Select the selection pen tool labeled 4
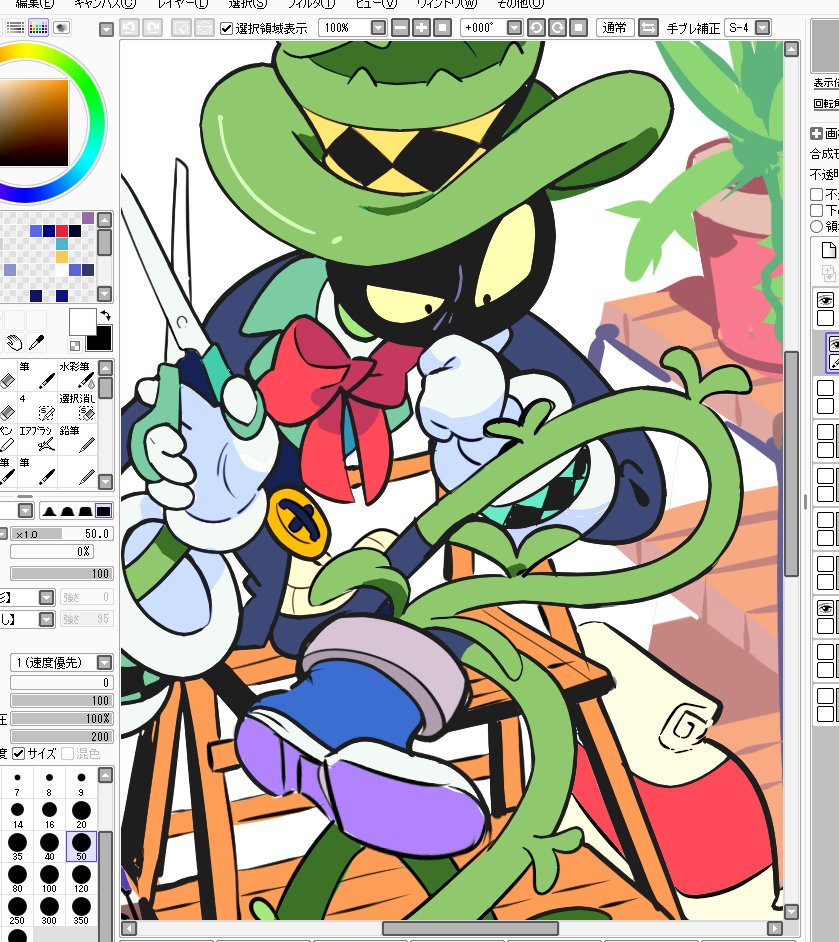 pyautogui.click(x=37, y=407)
